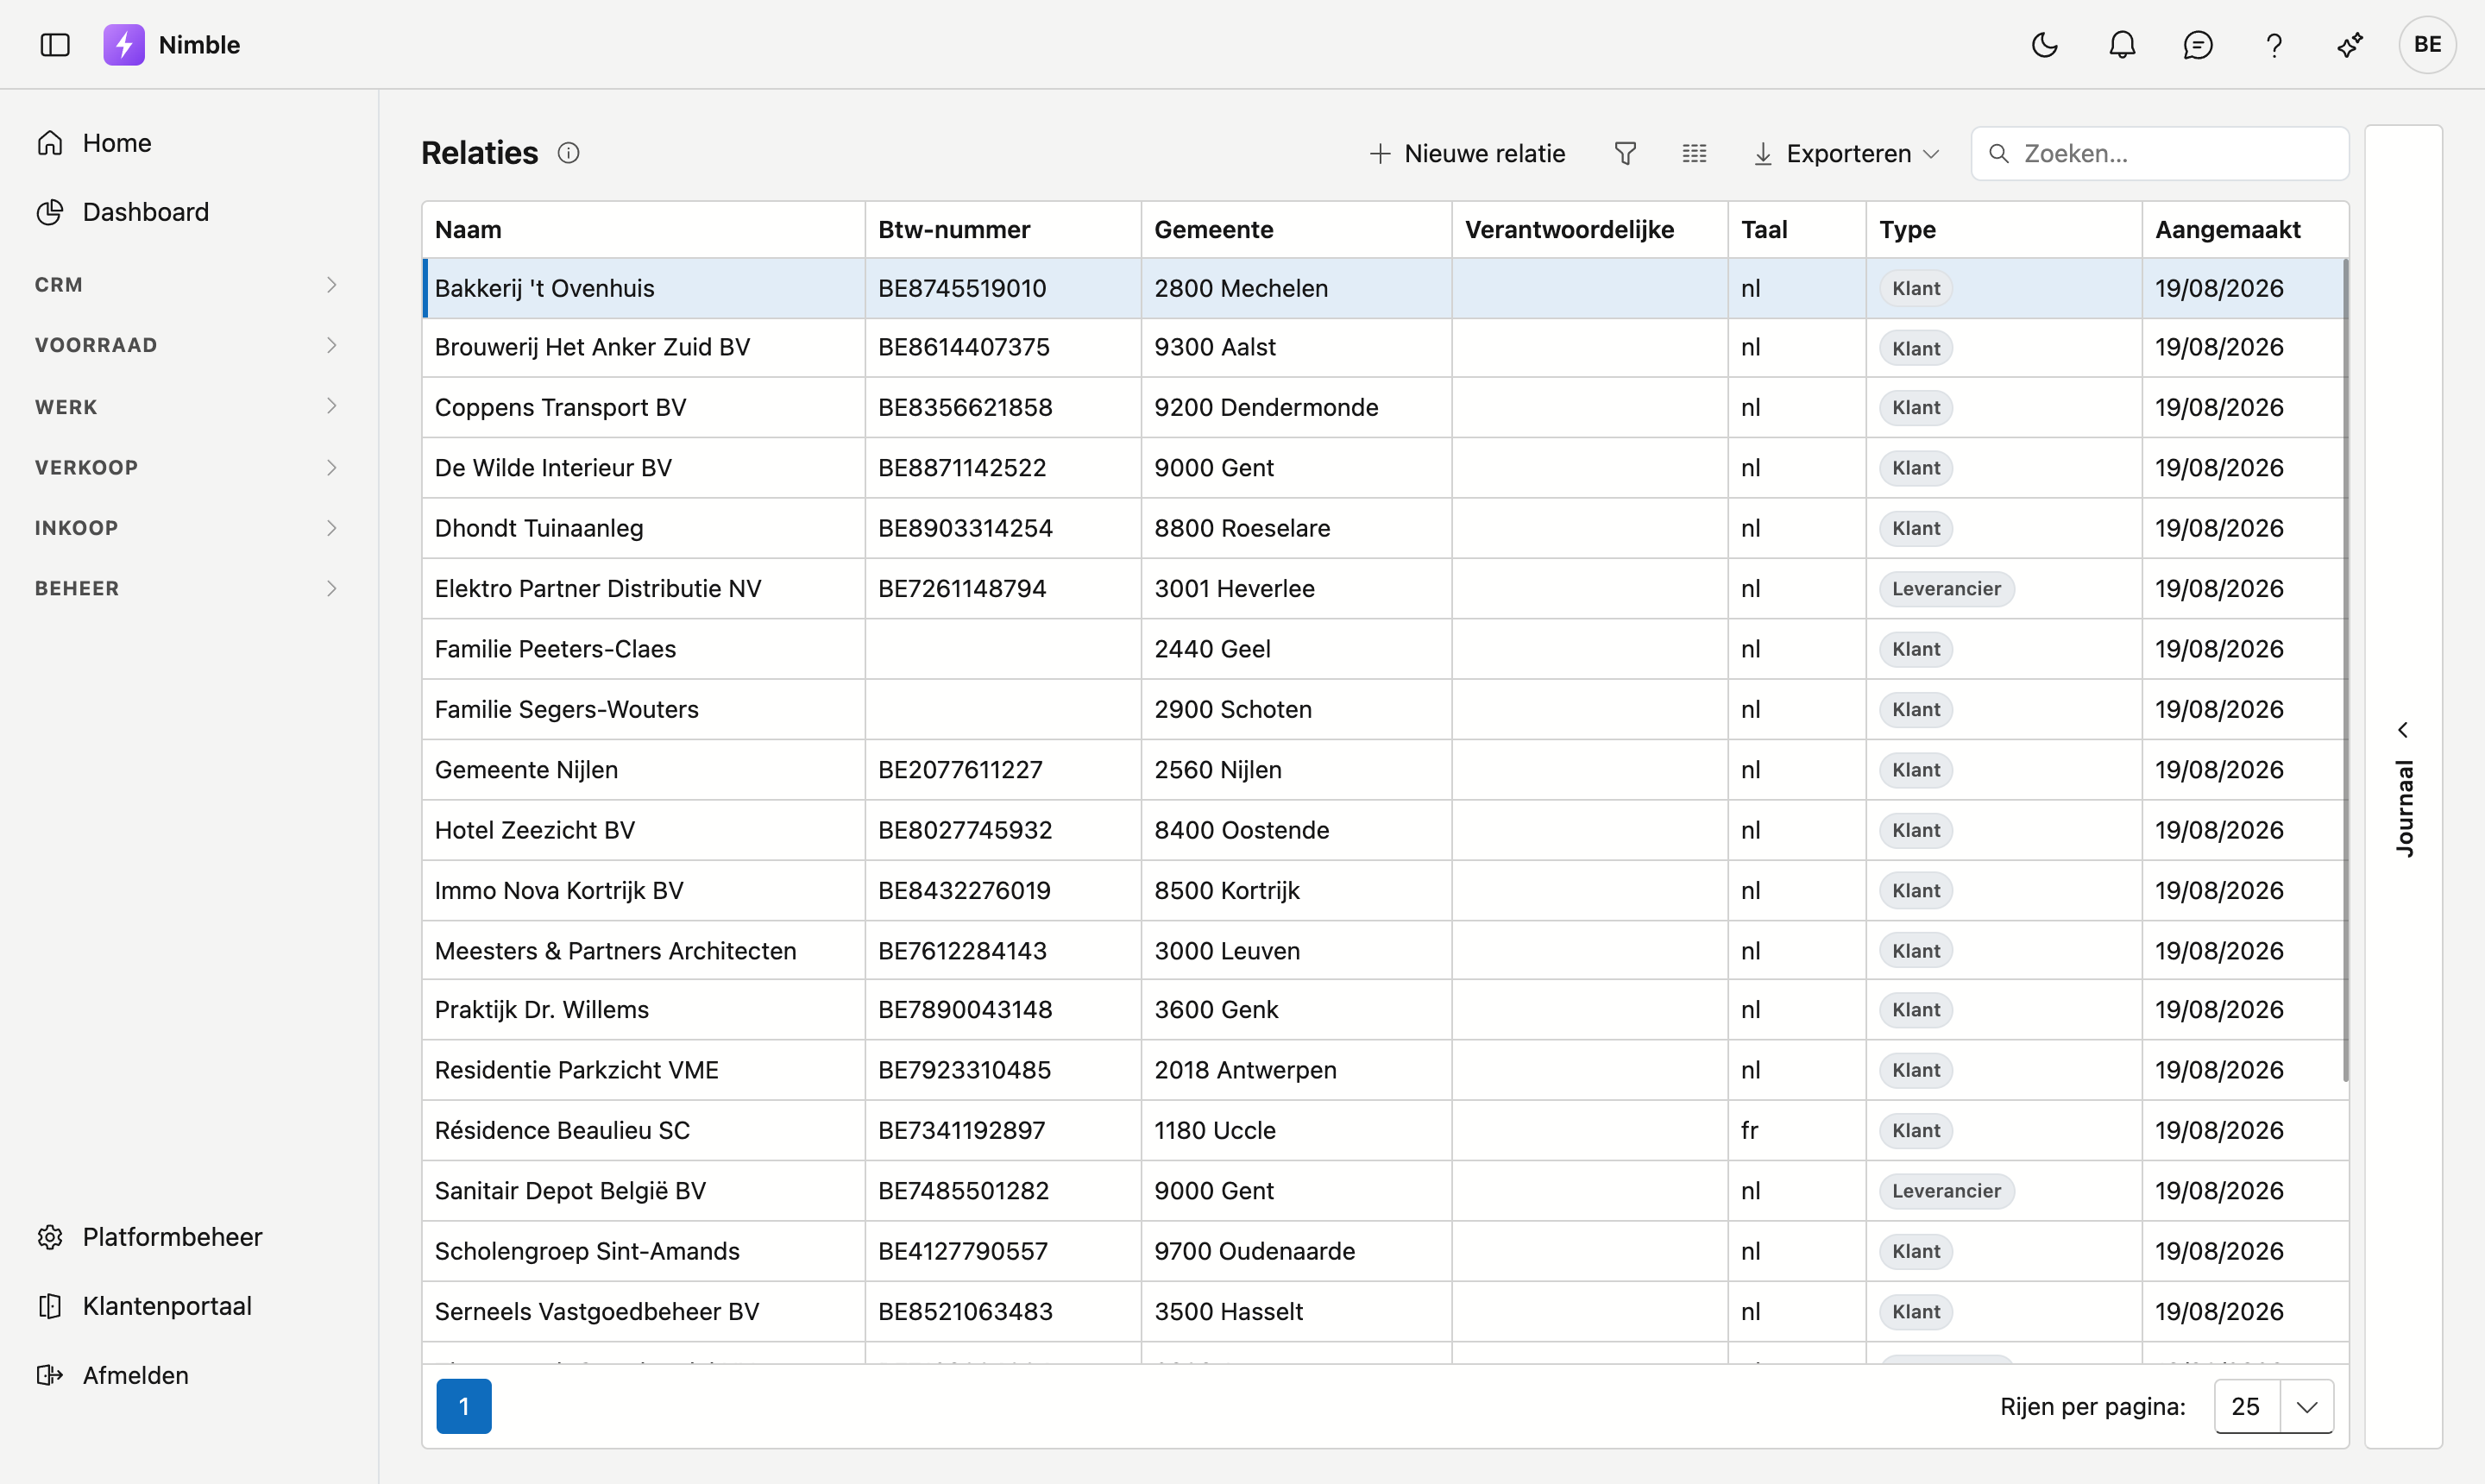Switch to dark mode moon icon

2045,45
